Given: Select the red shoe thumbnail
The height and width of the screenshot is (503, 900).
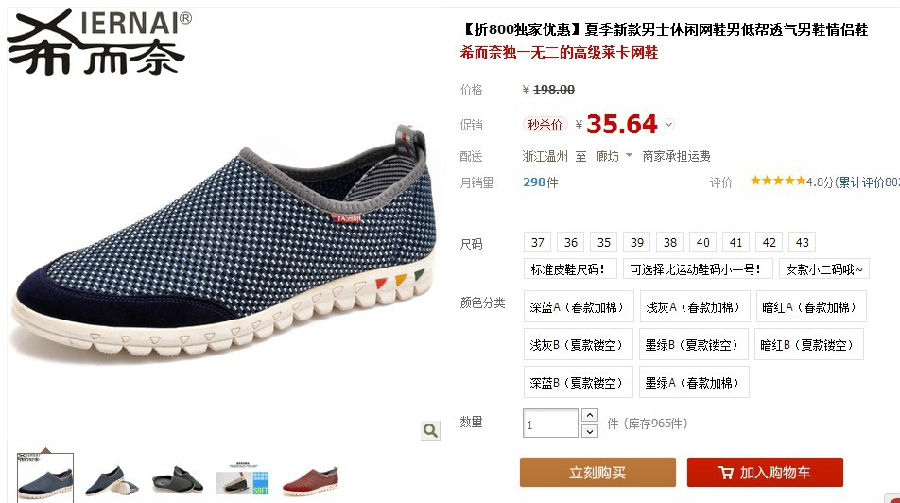Looking at the screenshot, I should 311,480.
